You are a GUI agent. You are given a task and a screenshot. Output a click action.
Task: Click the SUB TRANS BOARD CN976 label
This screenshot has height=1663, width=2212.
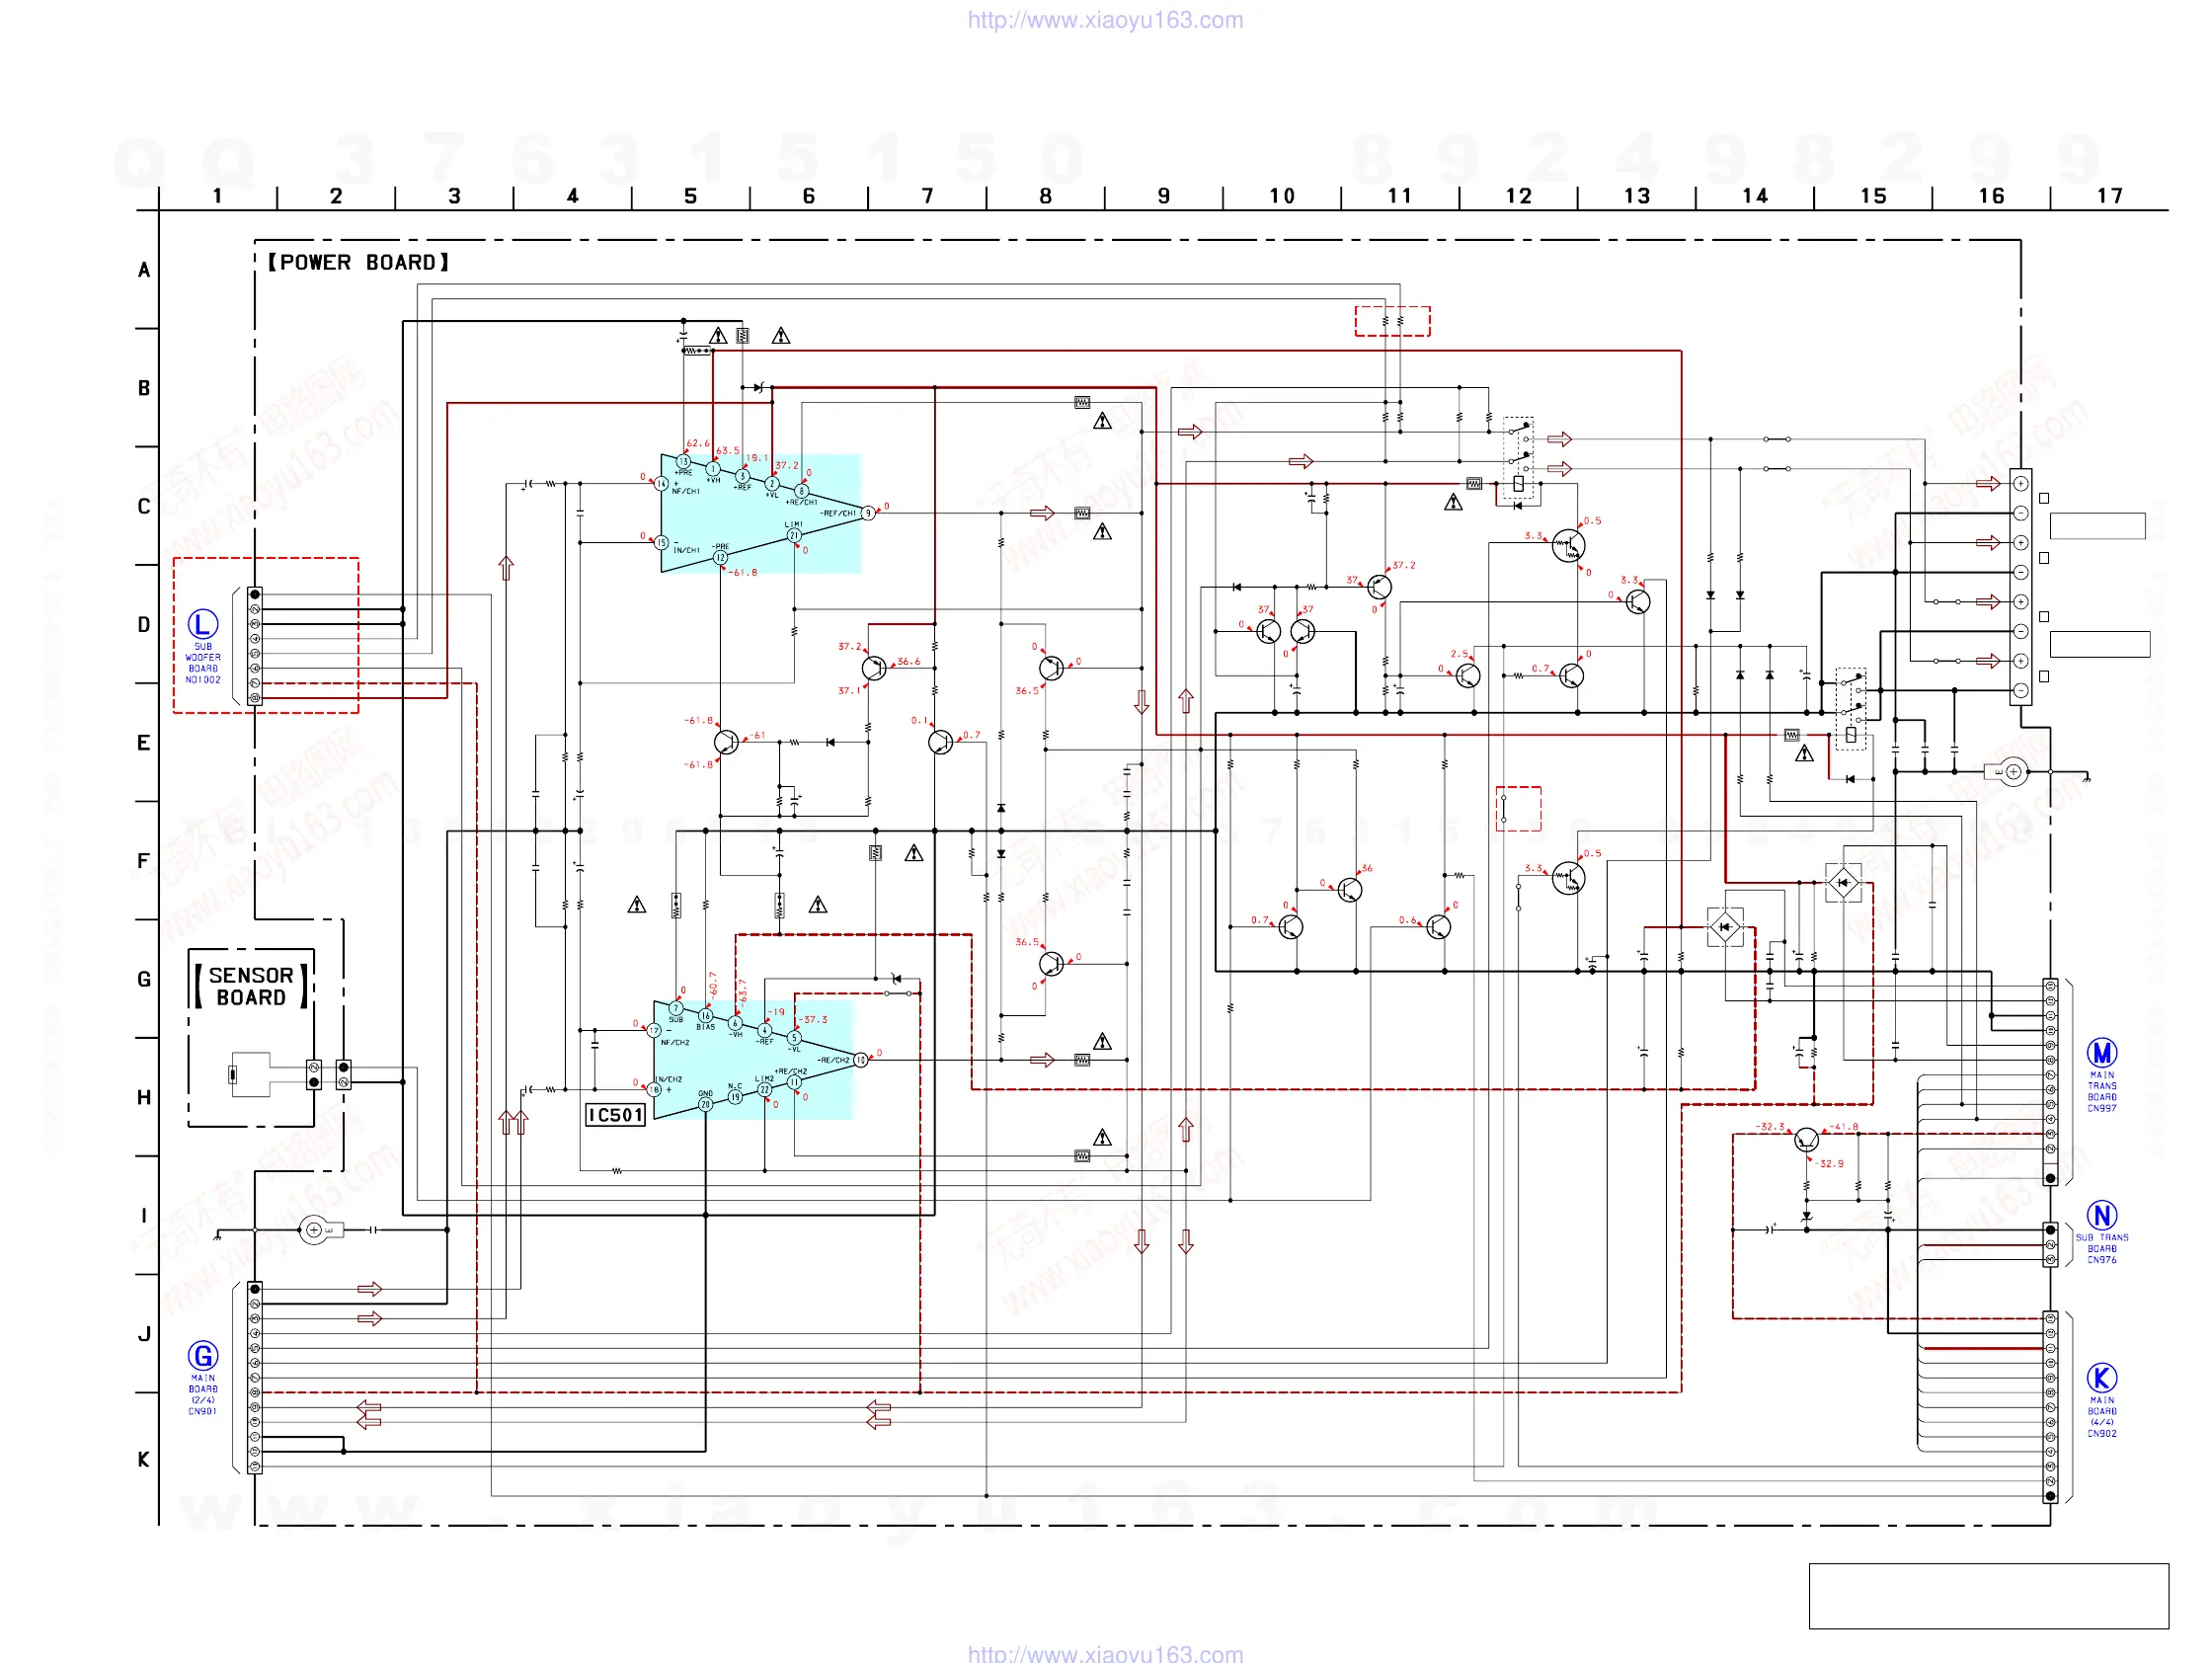point(2101,1249)
